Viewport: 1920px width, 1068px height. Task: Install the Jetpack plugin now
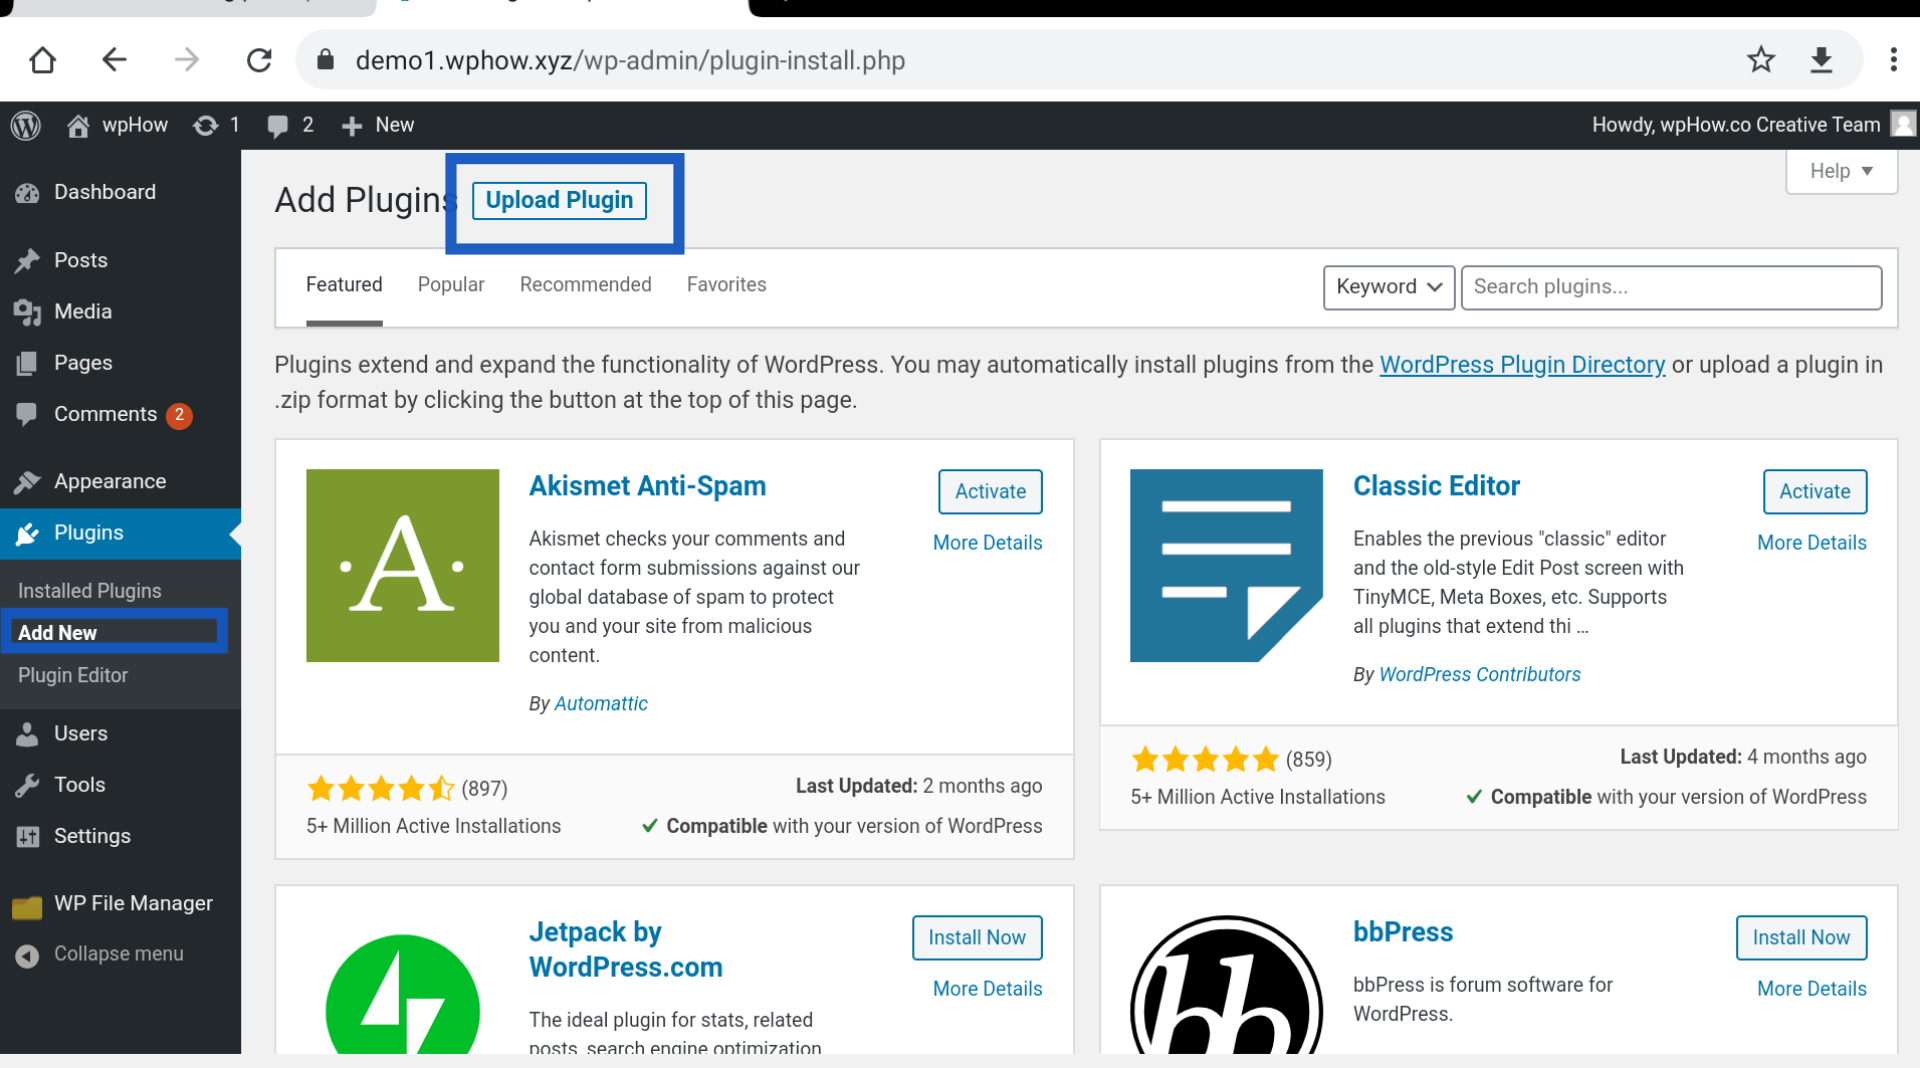[977, 937]
